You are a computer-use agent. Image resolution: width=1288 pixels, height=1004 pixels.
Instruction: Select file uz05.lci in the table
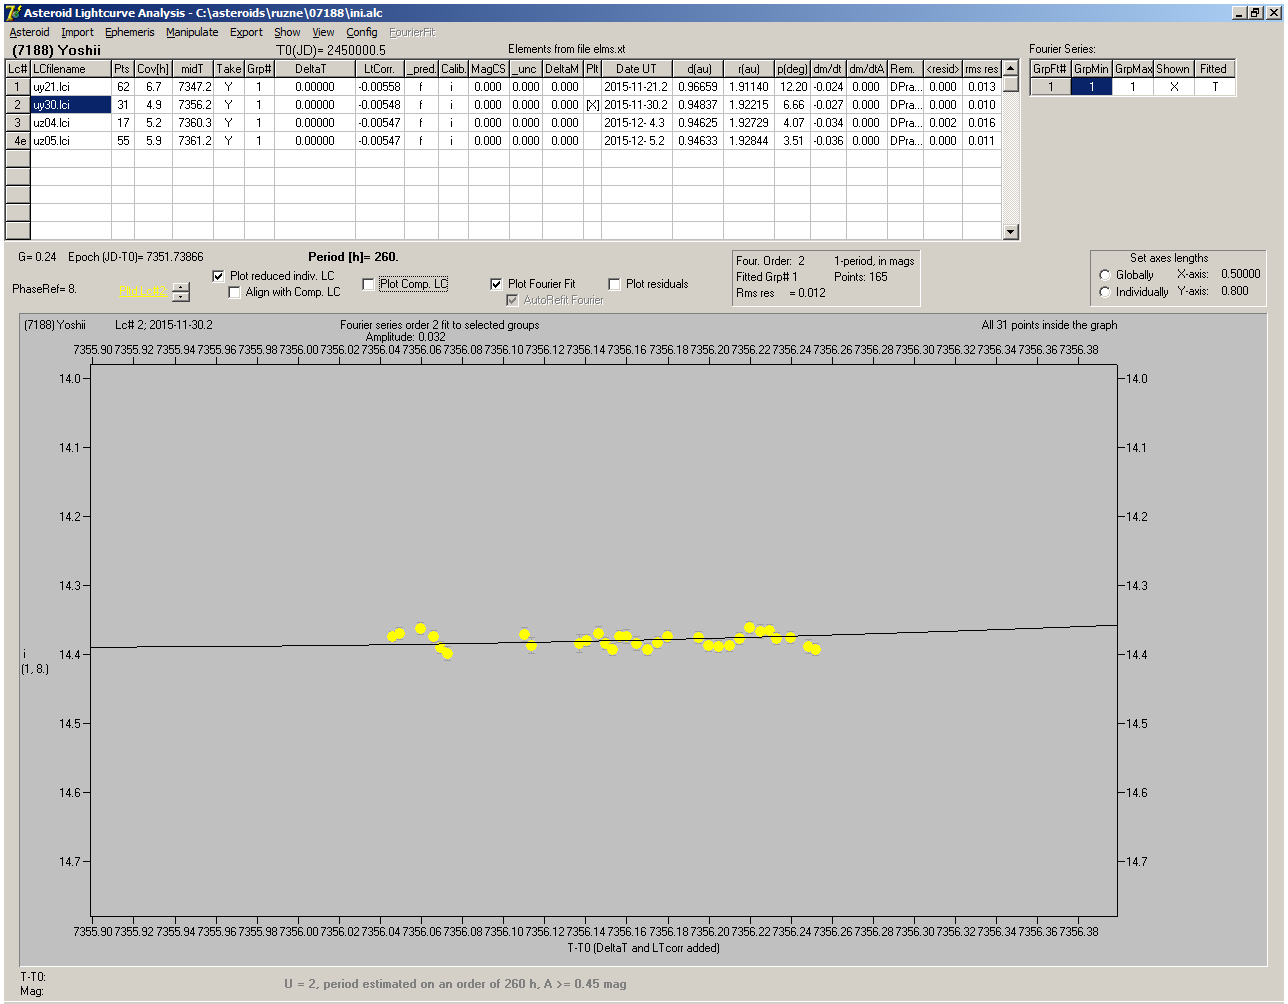click(x=70, y=141)
